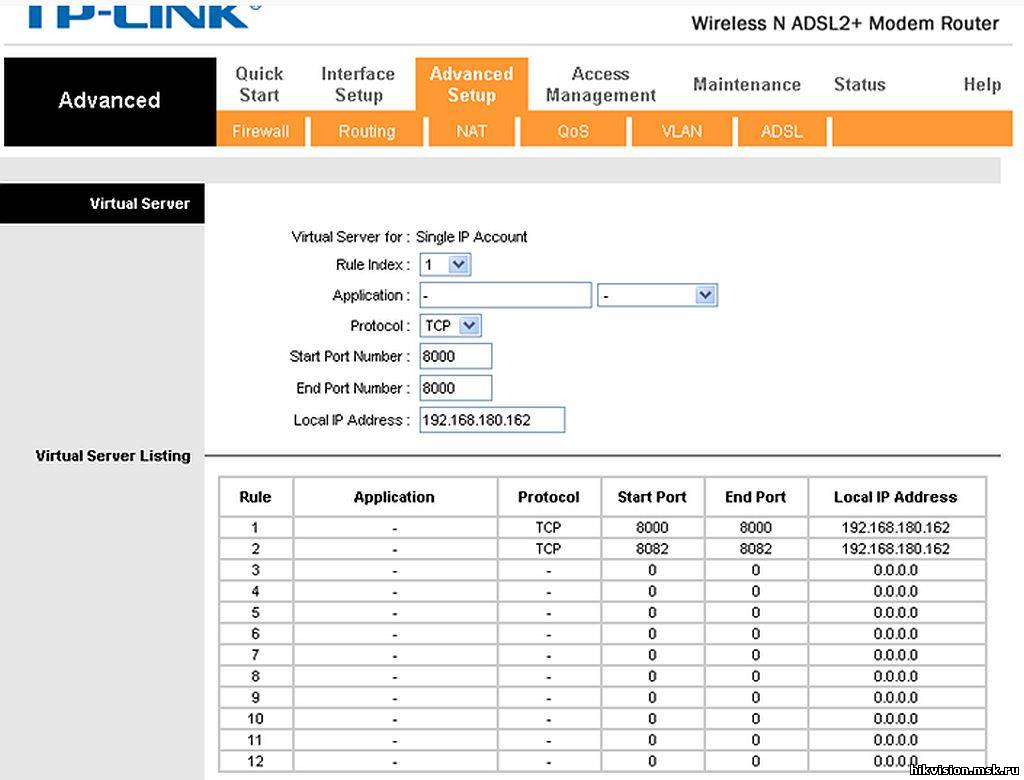The height and width of the screenshot is (780, 1024).
Task: Focus the Local IP Address field
Action: [492, 420]
